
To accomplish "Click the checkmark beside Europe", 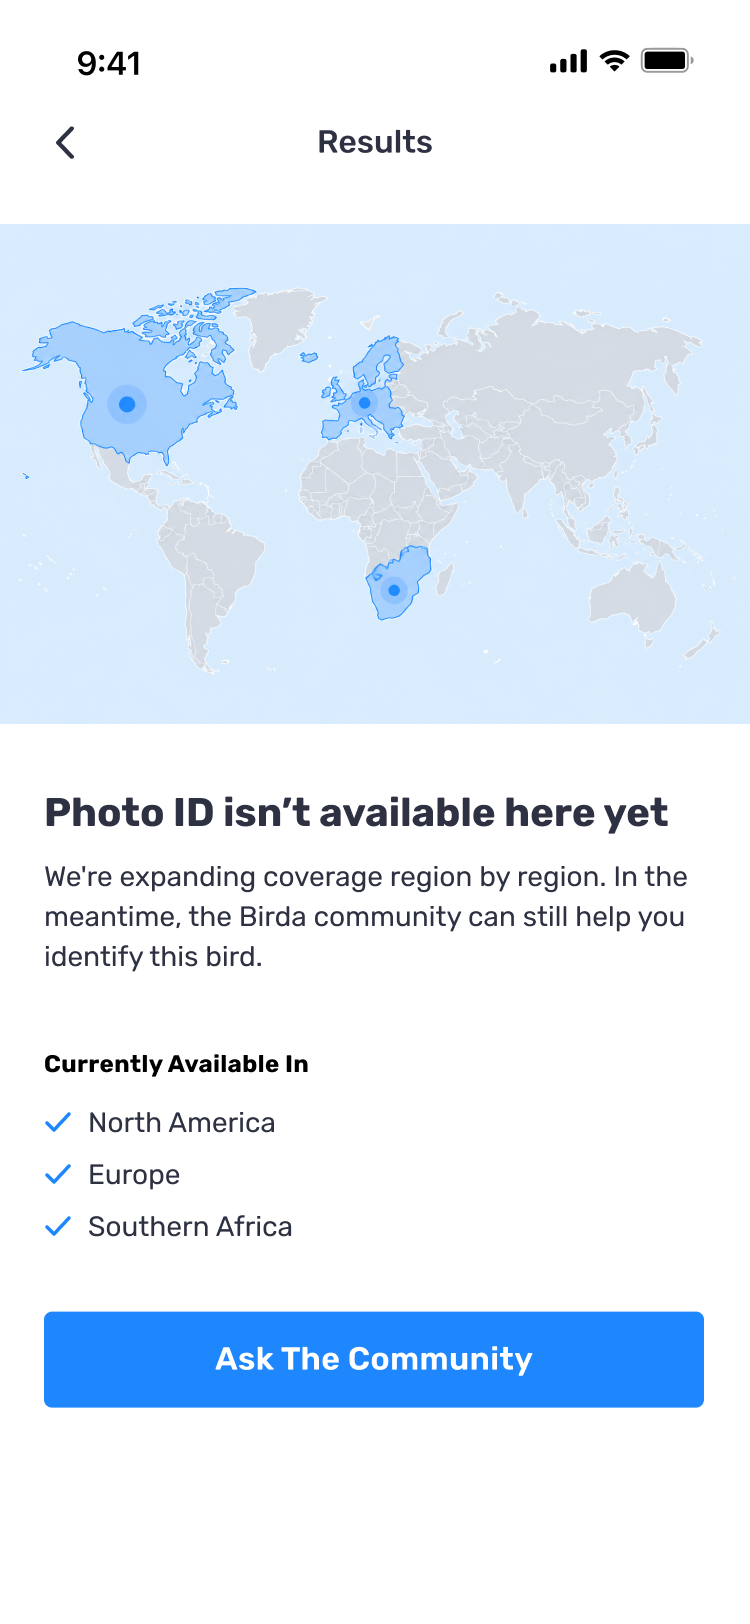I will pyautogui.click(x=58, y=1174).
